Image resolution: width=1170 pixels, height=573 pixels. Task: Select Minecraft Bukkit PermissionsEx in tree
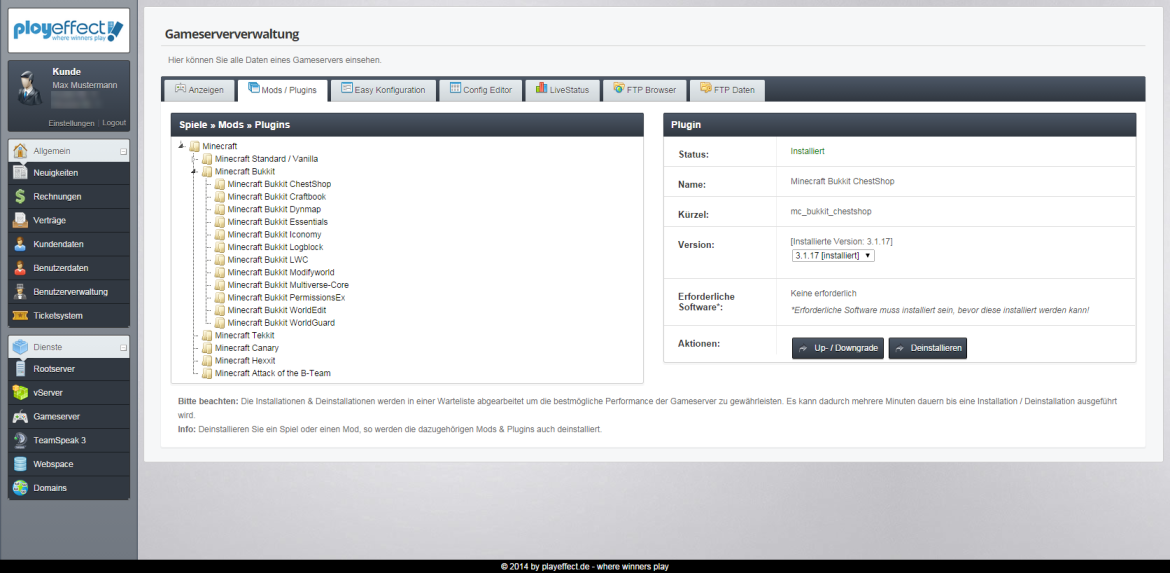click(287, 298)
